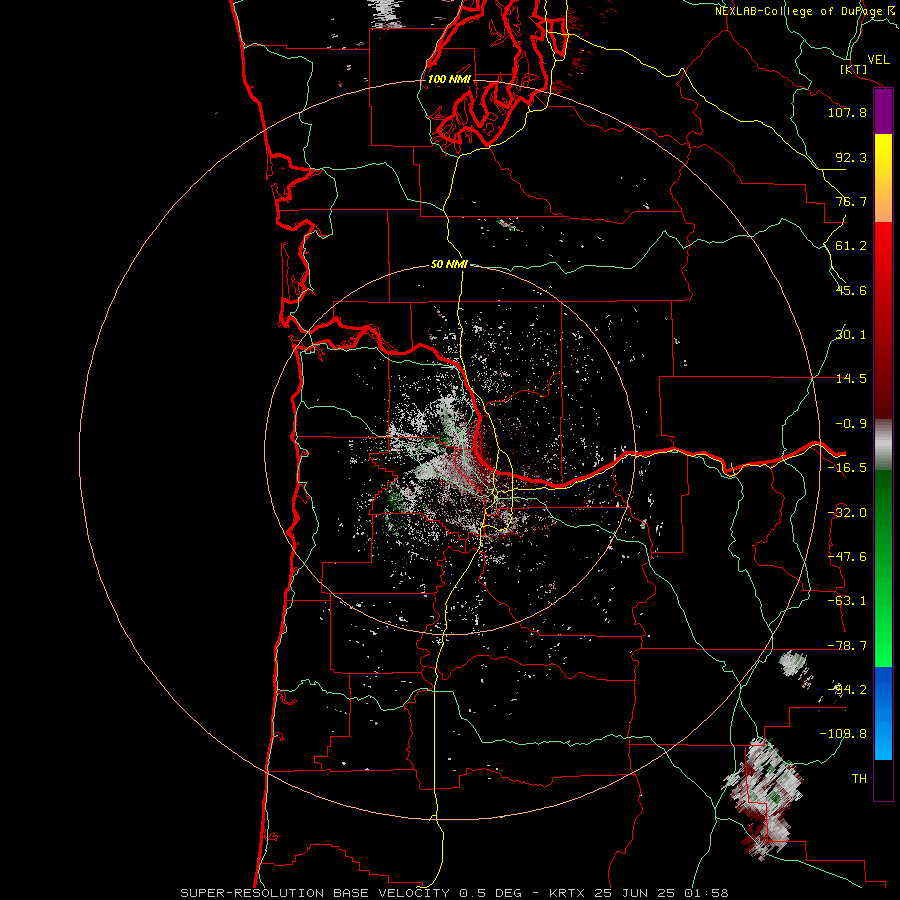
Task: Click the 50 NMI range ring label
Action: coord(449,265)
